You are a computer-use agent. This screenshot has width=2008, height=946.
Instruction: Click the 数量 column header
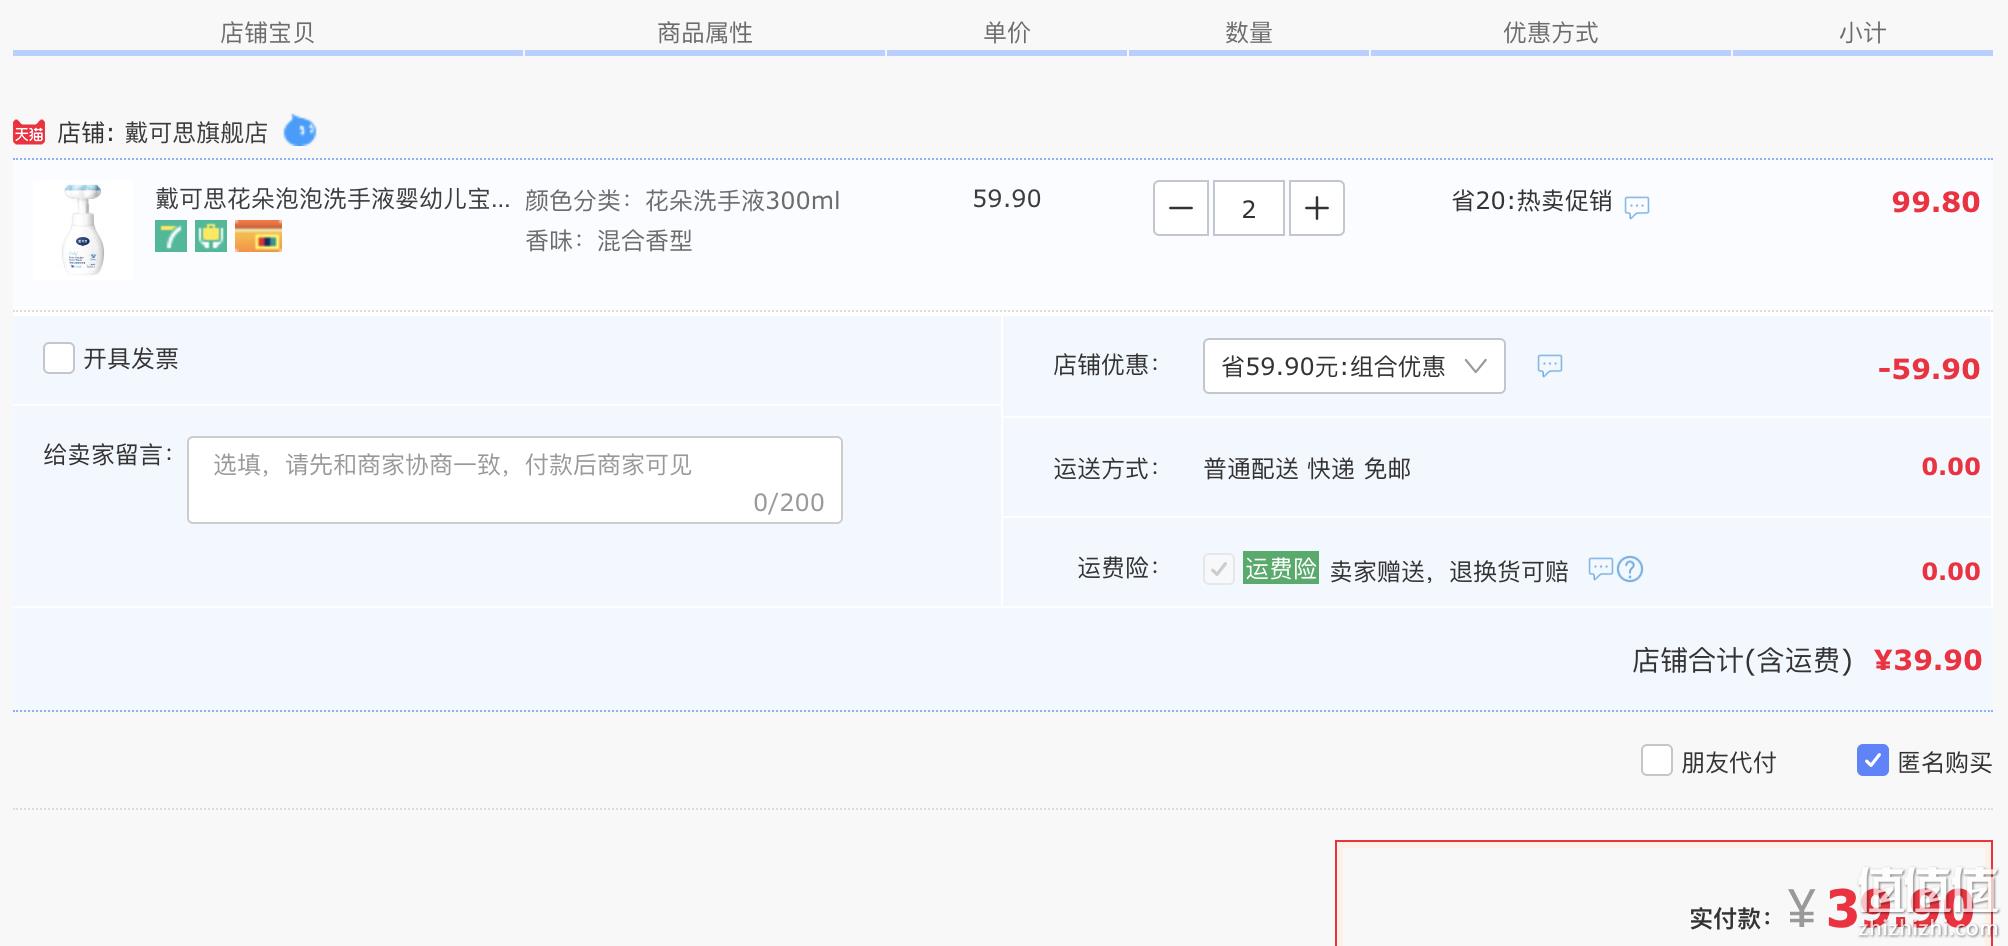pos(1249,33)
